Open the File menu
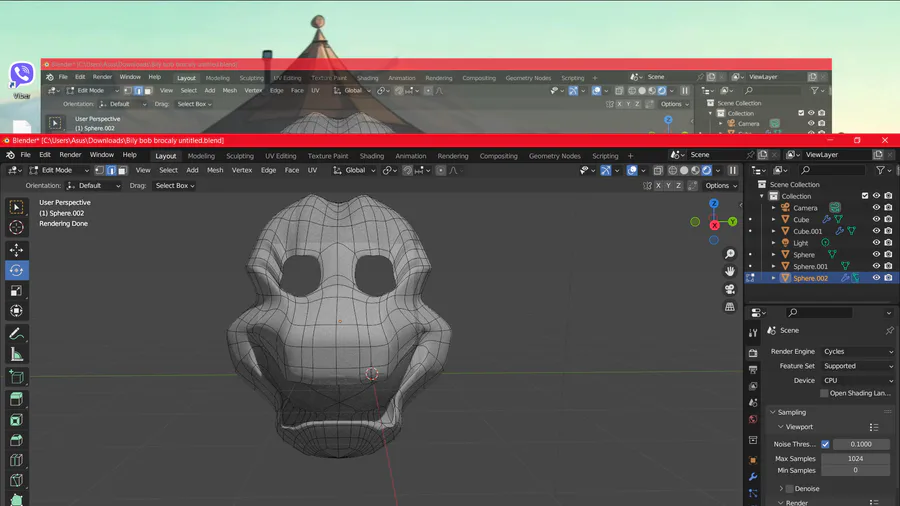Screen dimensions: 900x506 pos(25,155)
